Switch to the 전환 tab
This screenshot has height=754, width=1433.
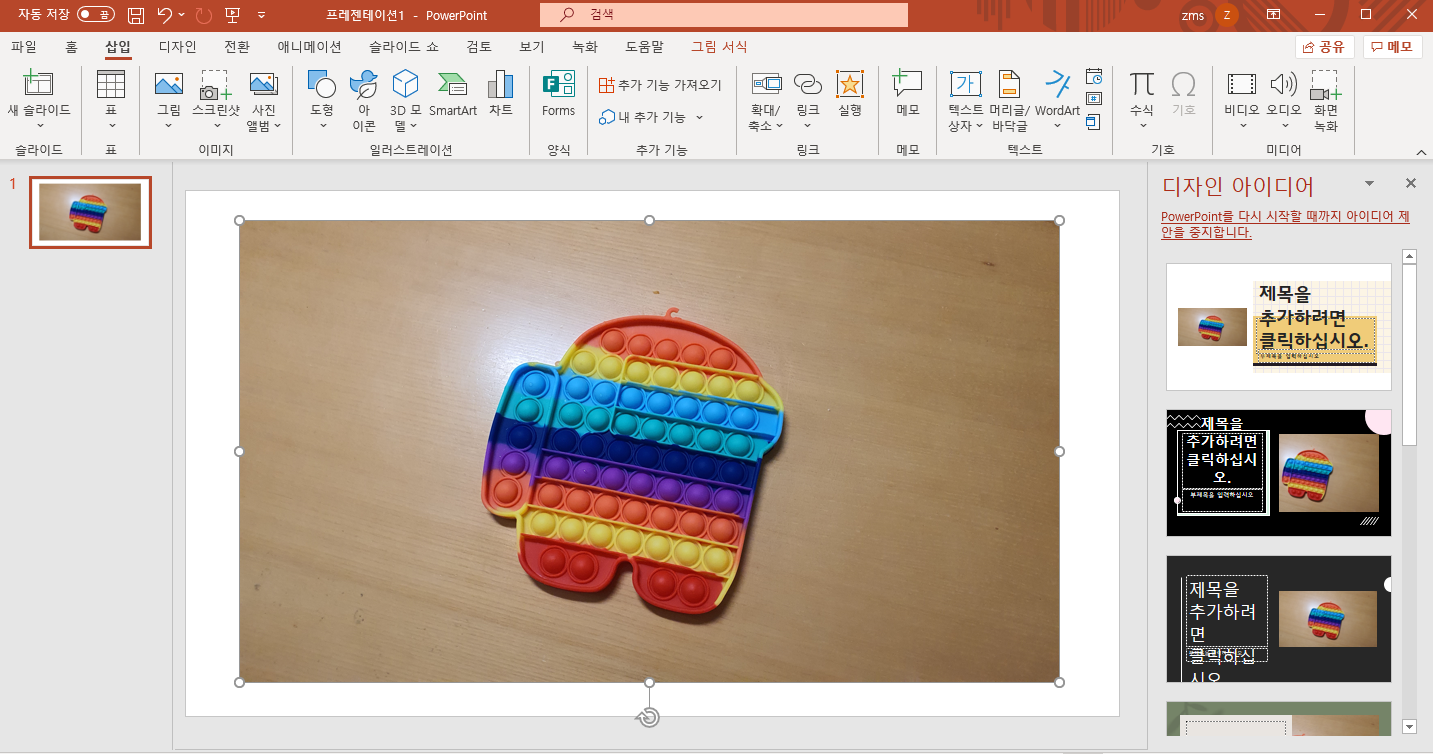click(x=237, y=46)
